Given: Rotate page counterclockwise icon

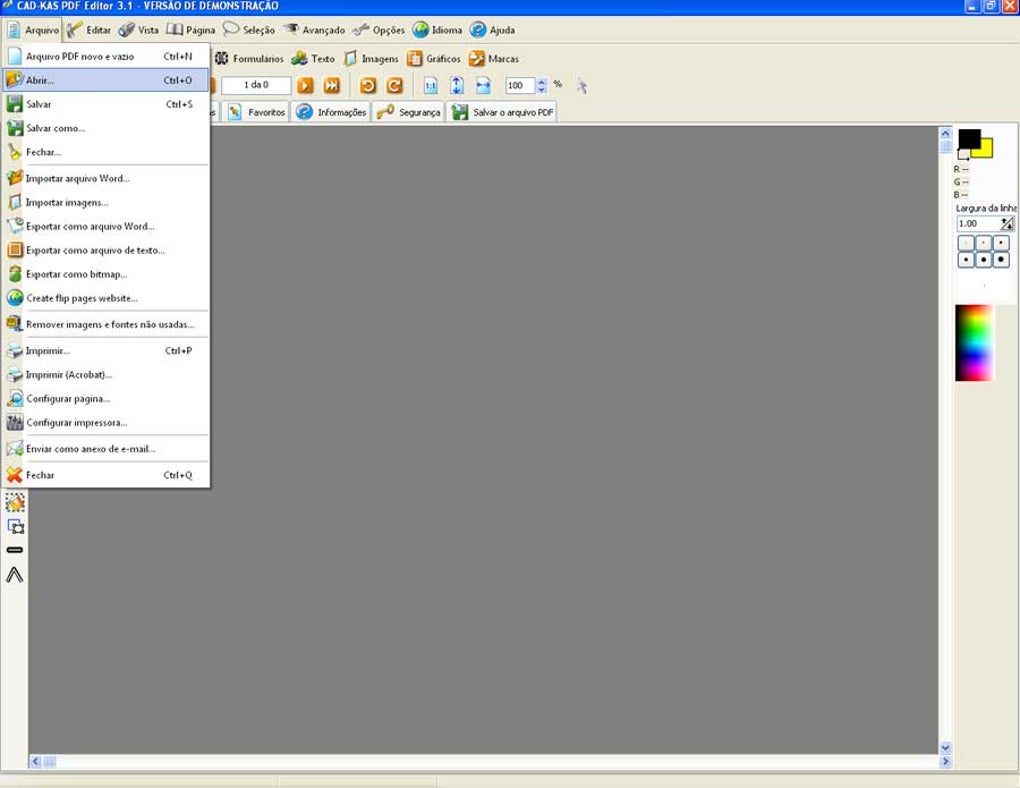Looking at the screenshot, I should [x=368, y=85].
